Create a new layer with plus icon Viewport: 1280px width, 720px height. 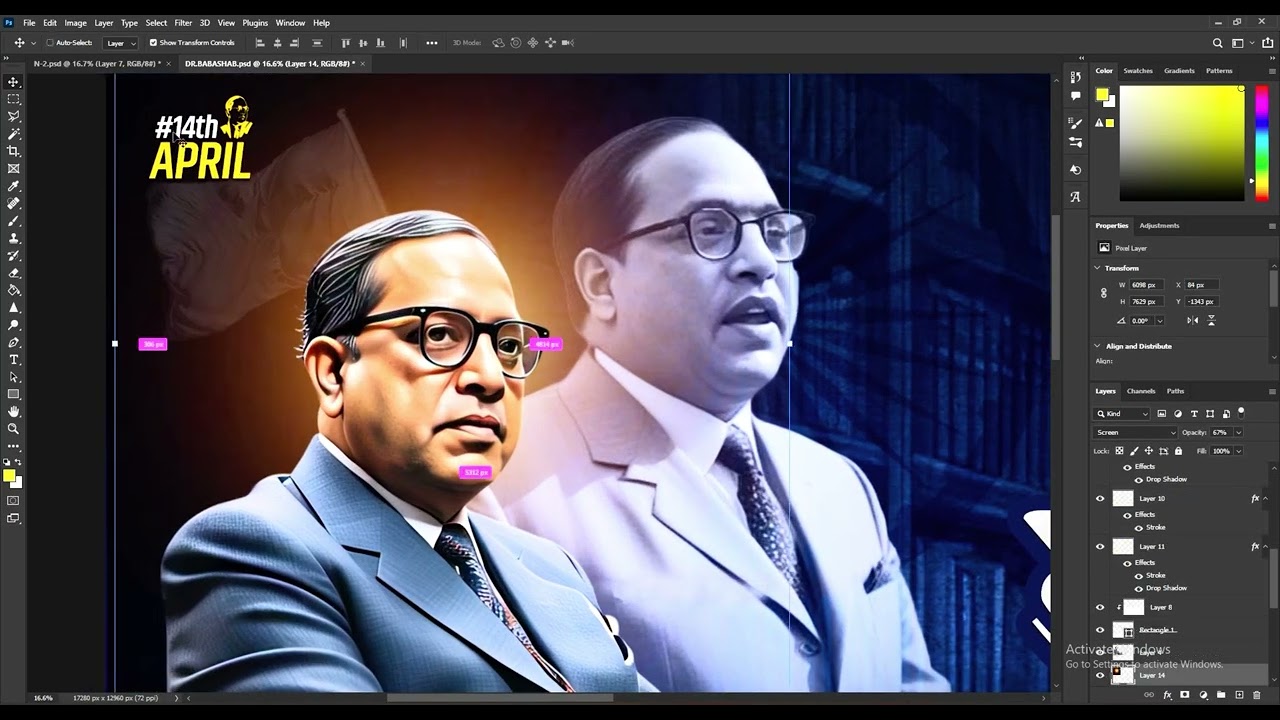tap(1239, 695)
